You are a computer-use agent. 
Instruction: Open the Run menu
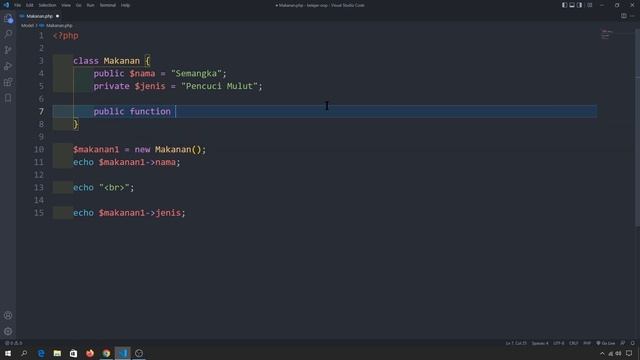[90, 5]
